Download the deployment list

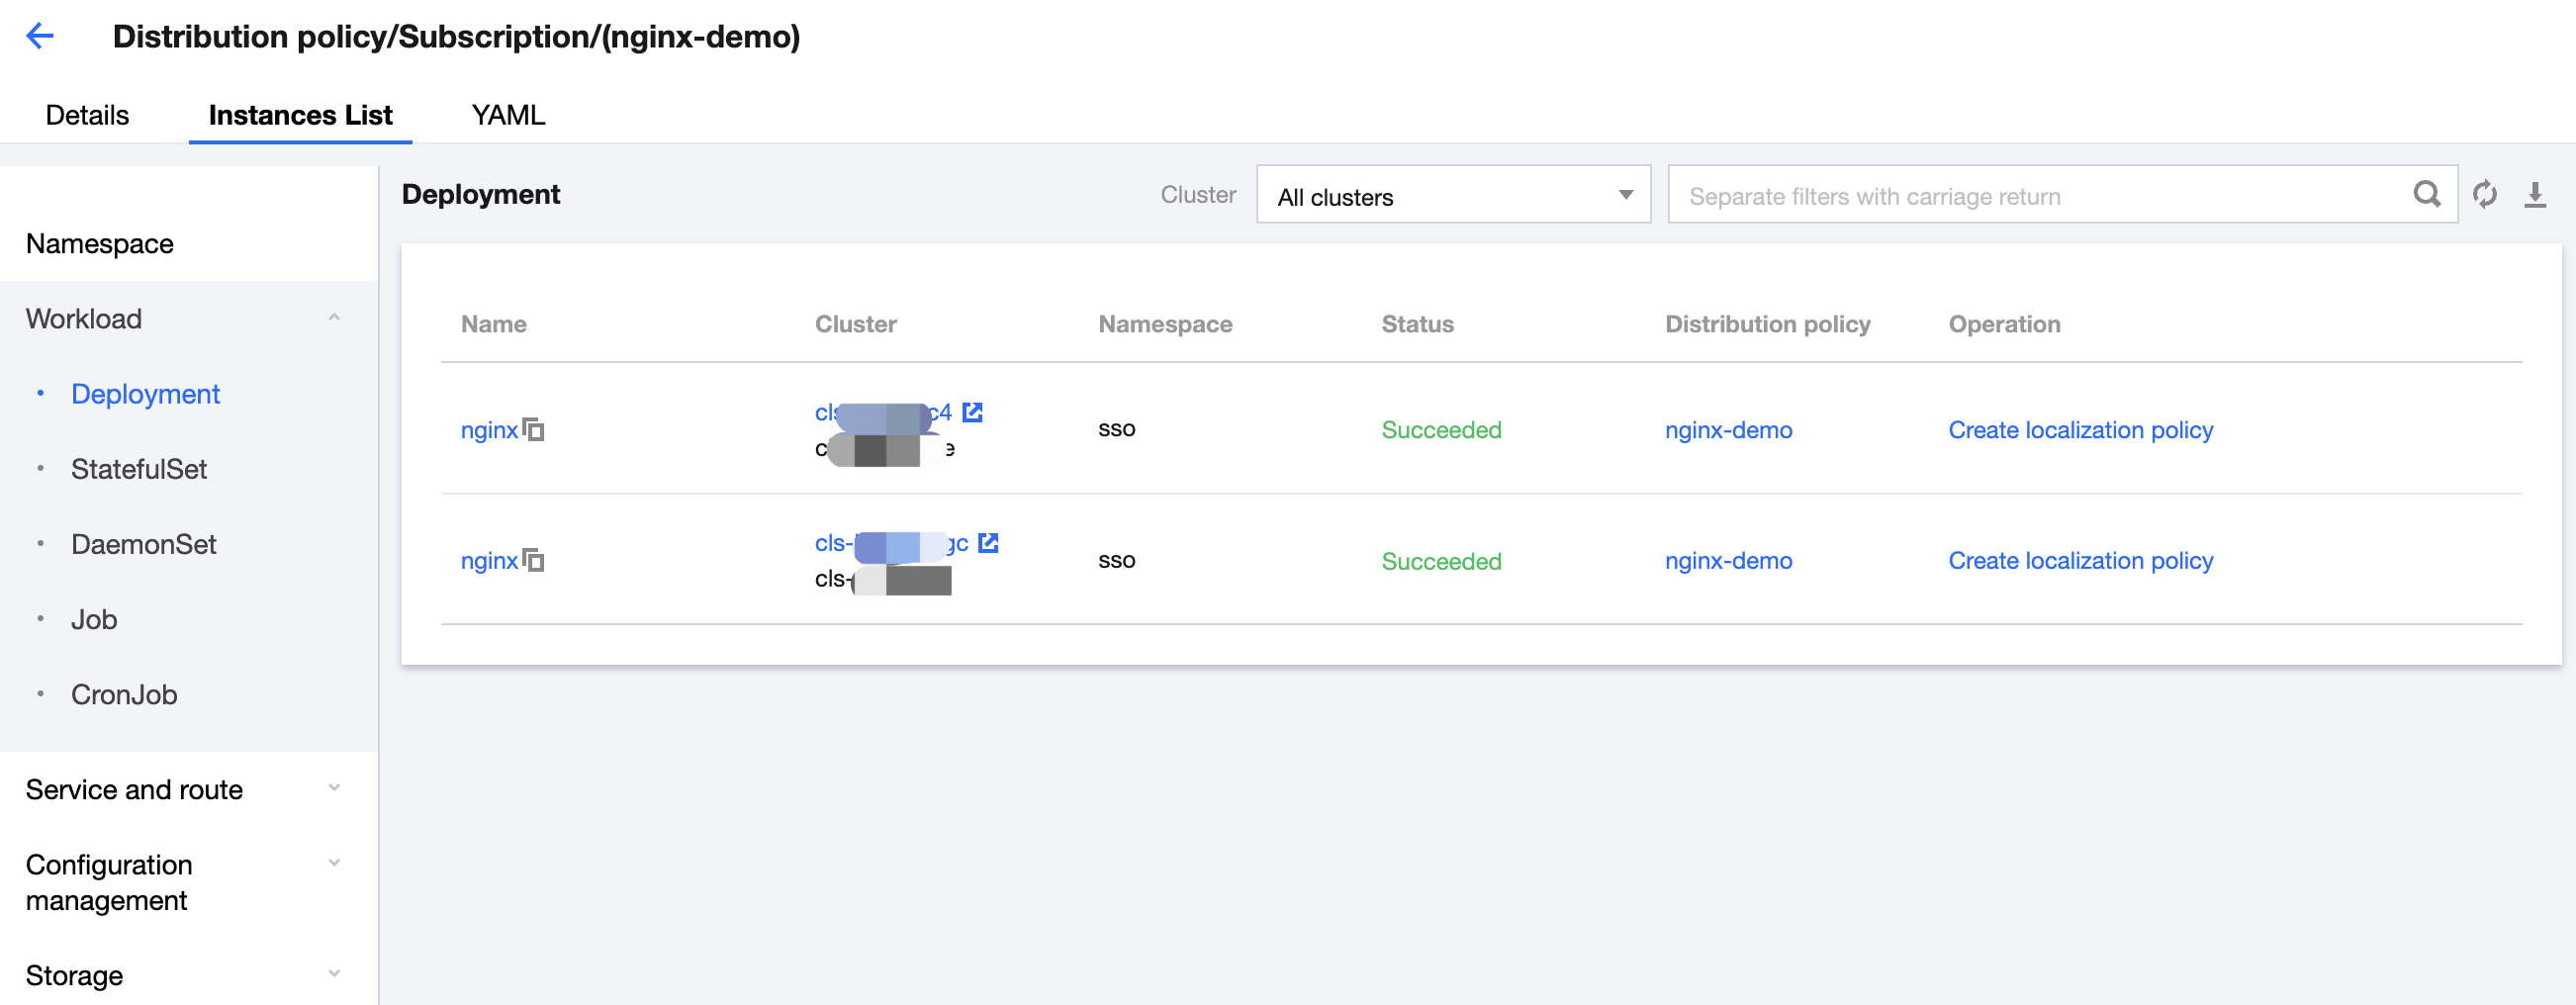point(2534,195)
